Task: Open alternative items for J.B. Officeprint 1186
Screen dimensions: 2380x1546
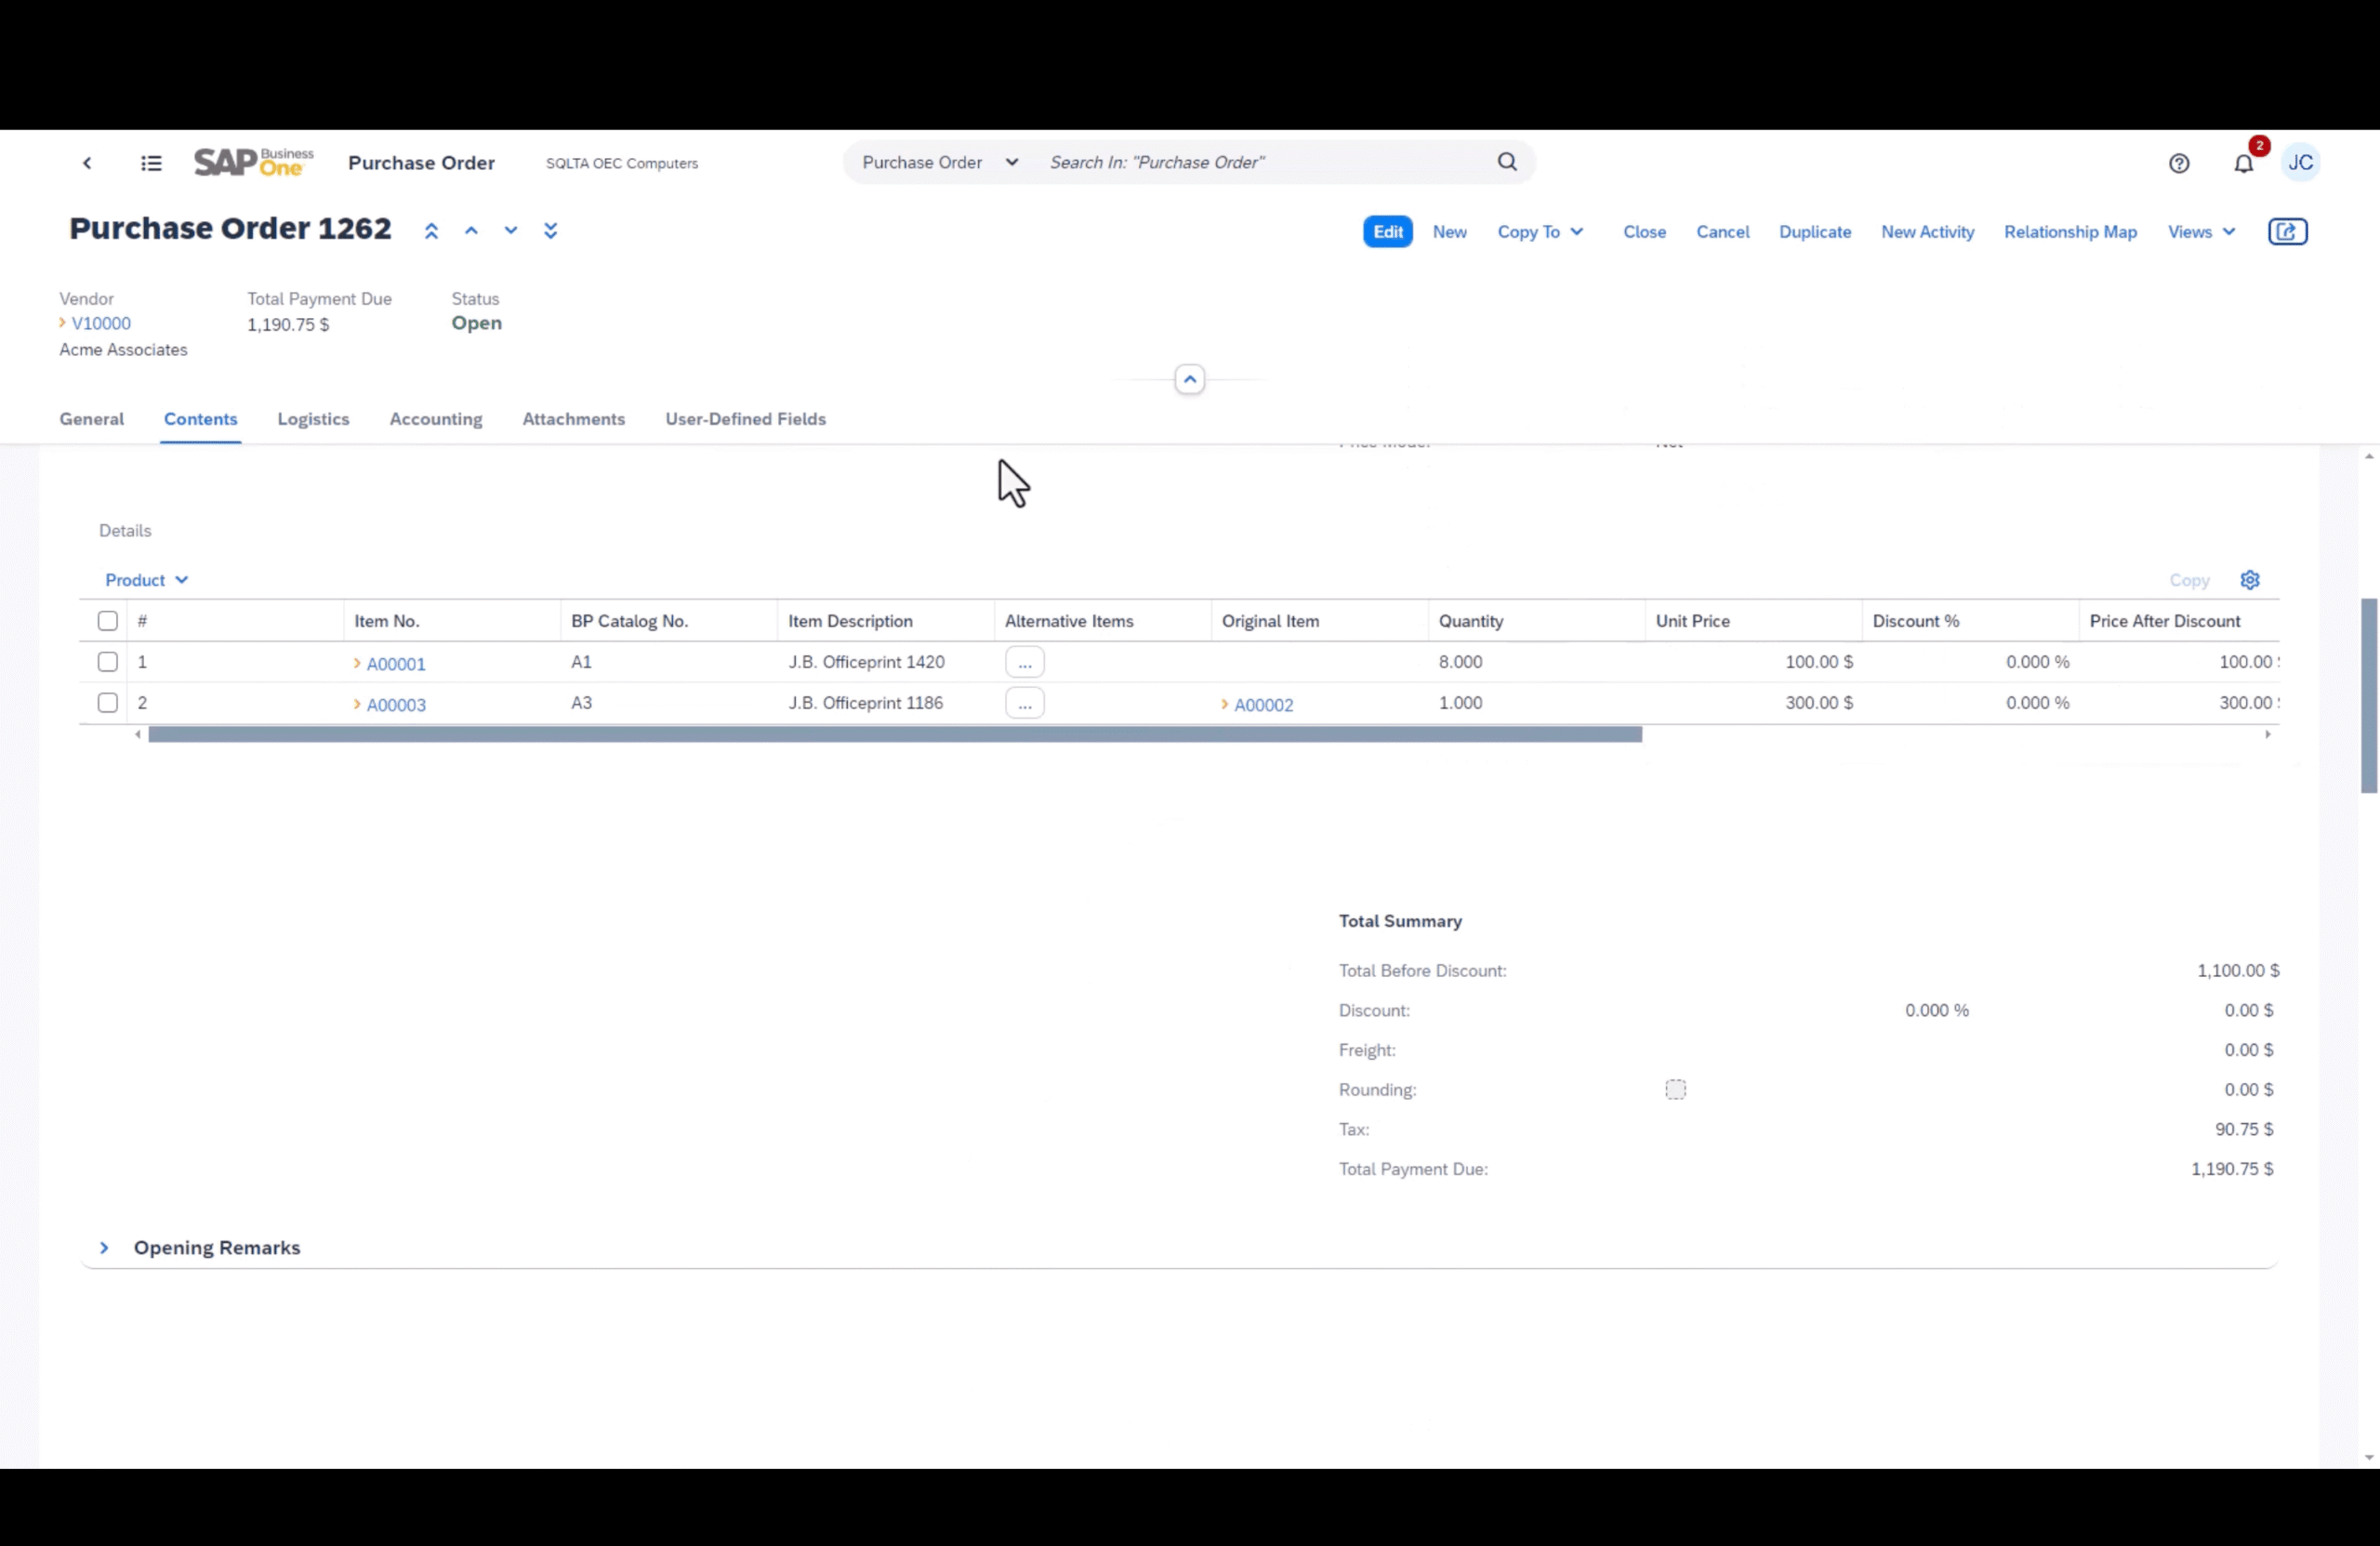Action: point(1024,703)
